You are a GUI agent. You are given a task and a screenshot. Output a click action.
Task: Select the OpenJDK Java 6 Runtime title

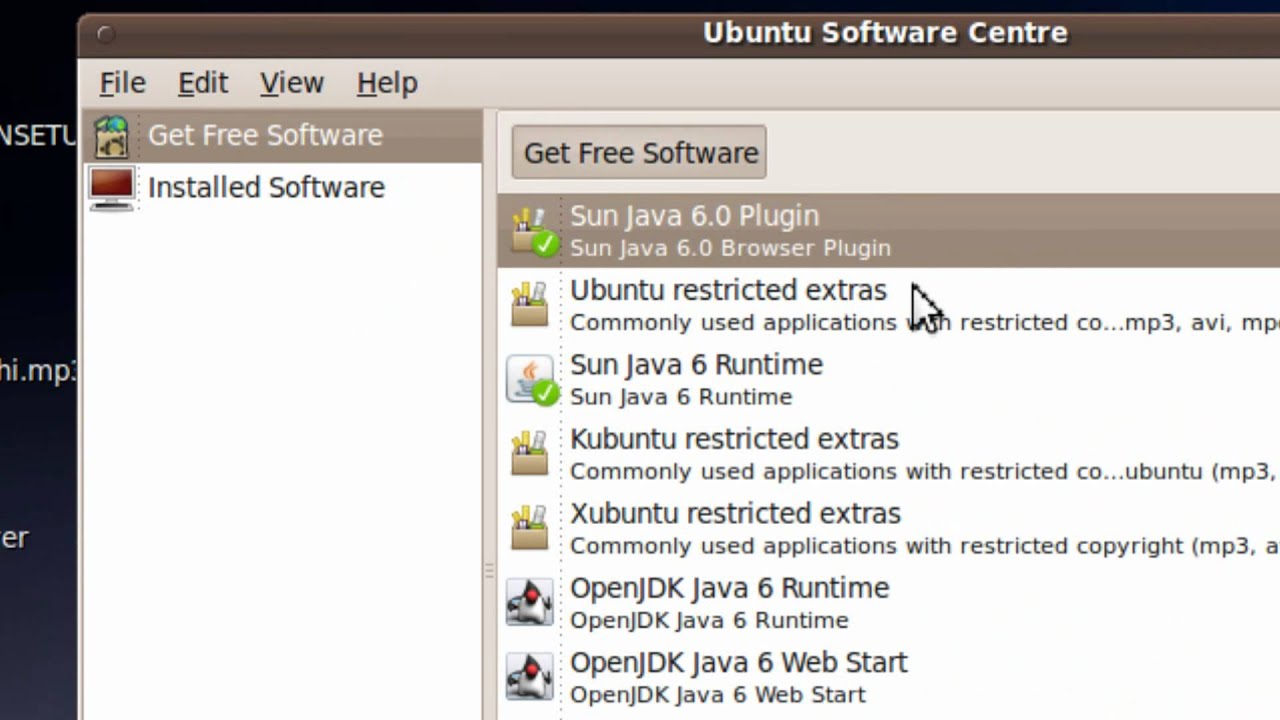(x=729, y=588)
